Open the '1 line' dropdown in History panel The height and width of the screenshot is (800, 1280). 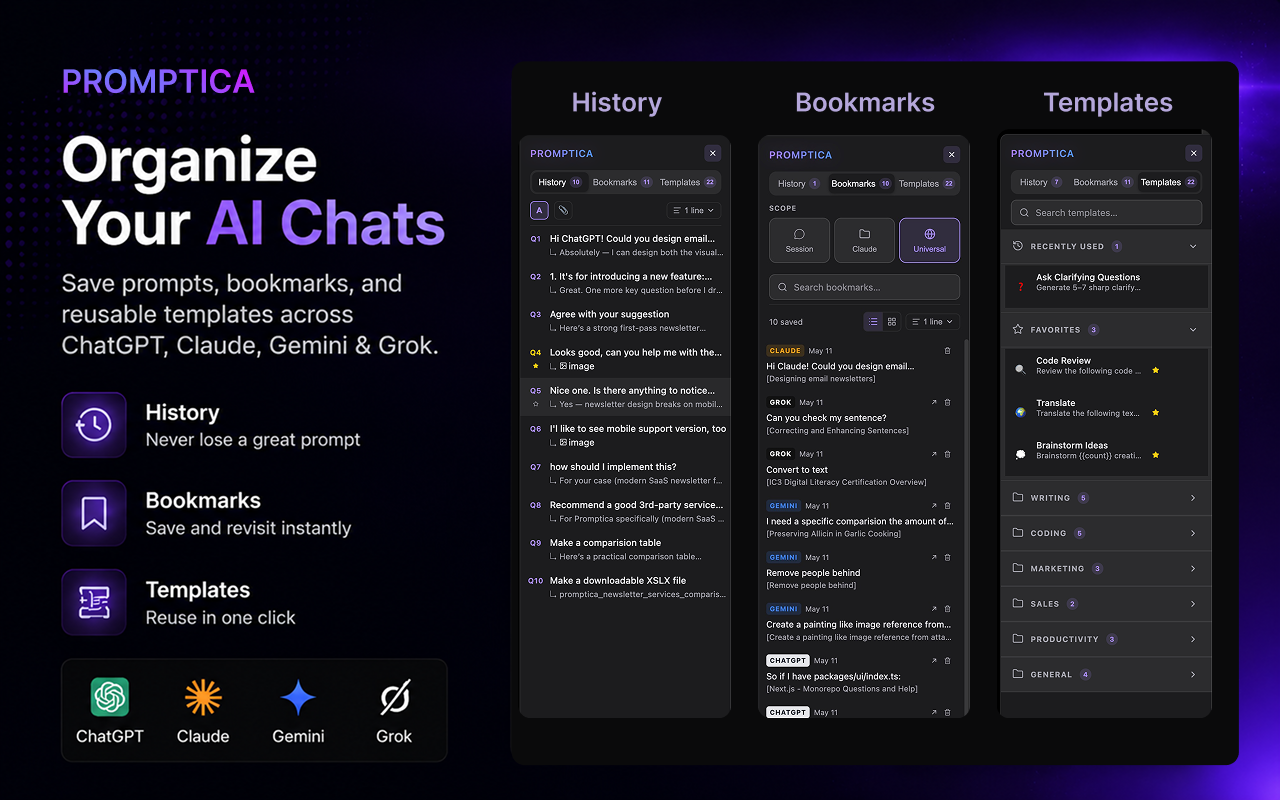[693, 210]
